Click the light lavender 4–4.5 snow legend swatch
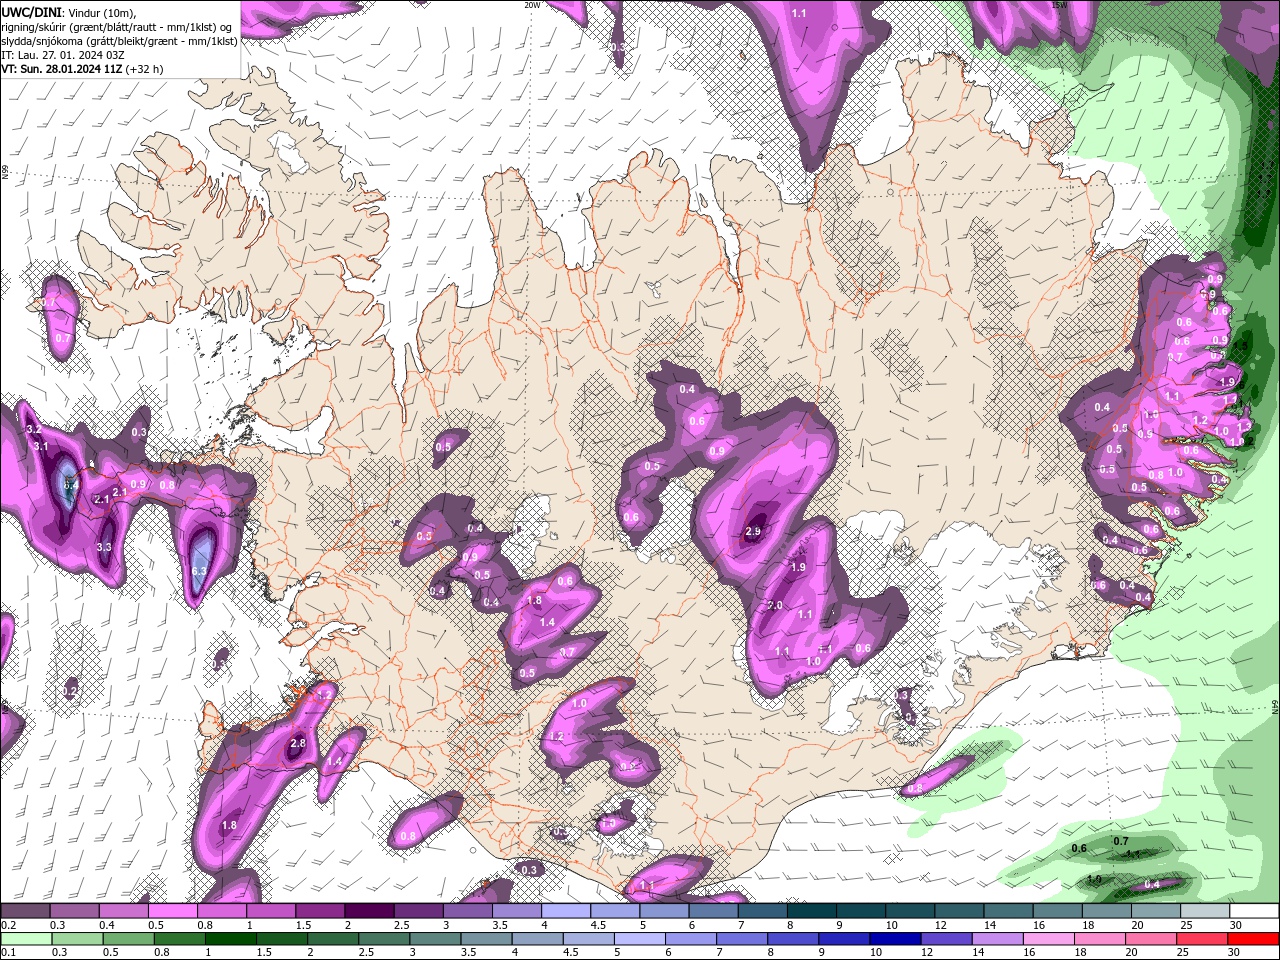1280x960 pixels. pos(565,911)
